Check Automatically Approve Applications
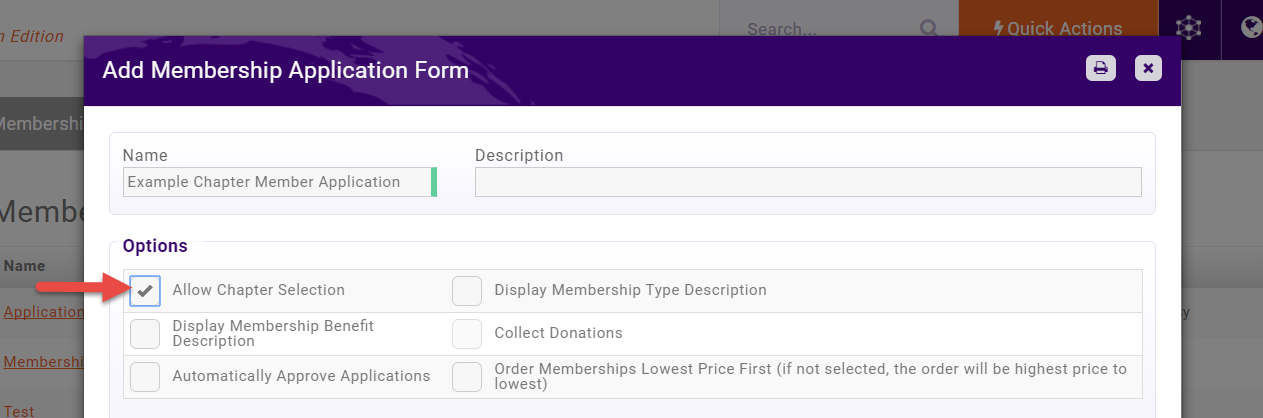 (145, 376)
